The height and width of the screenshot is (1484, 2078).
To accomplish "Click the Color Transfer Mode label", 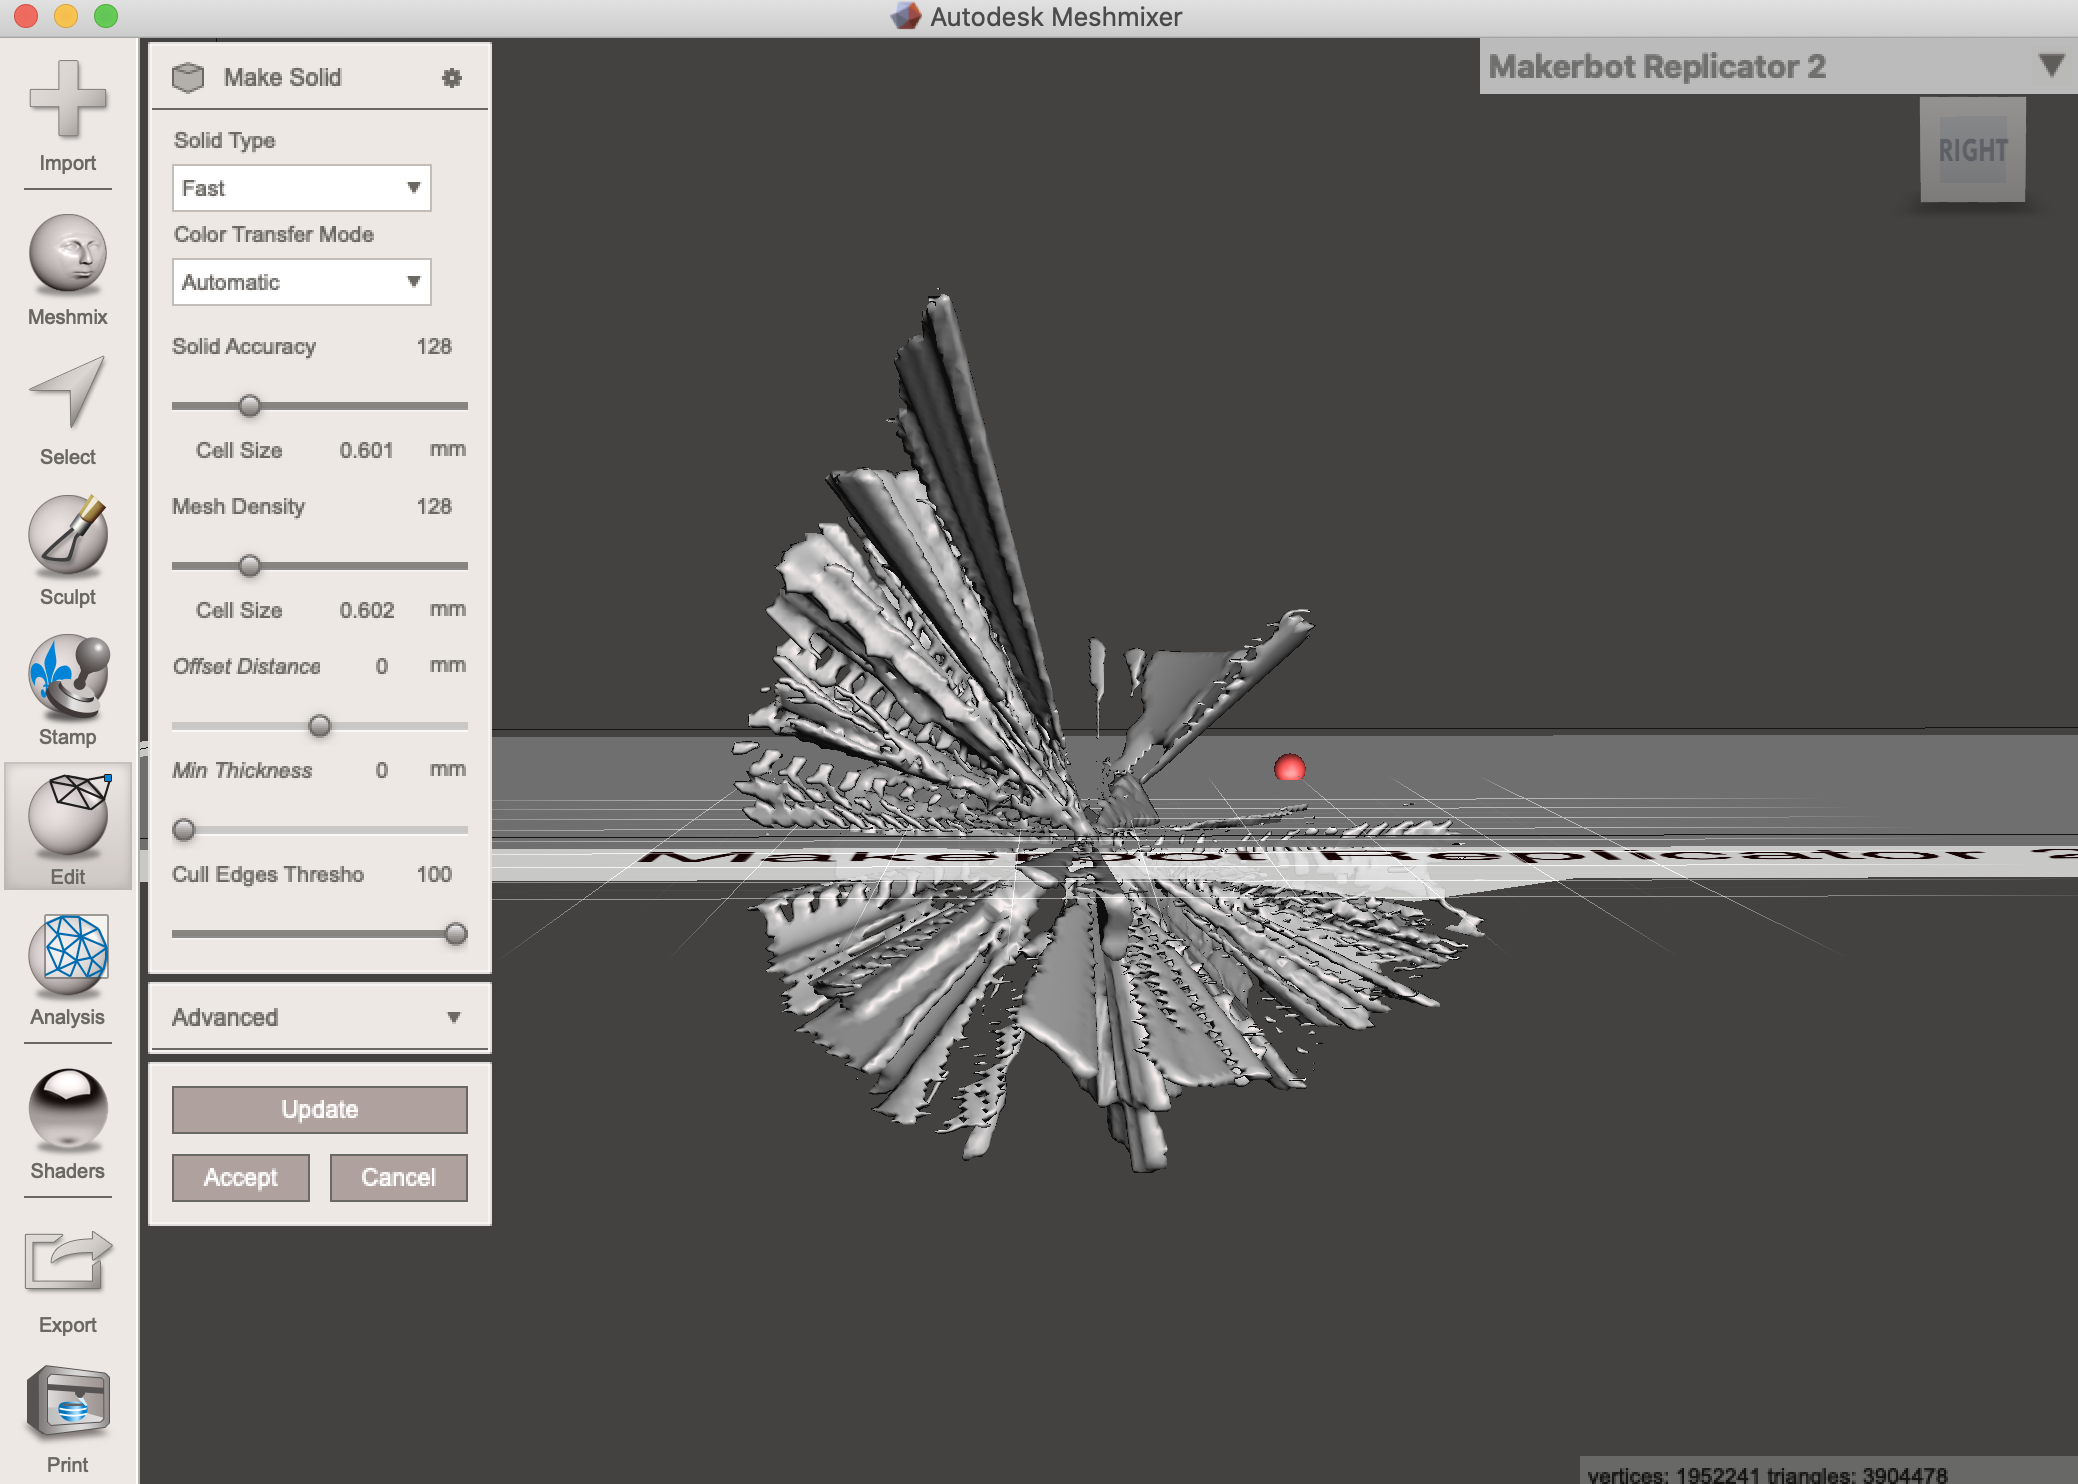I will [273, 234].
